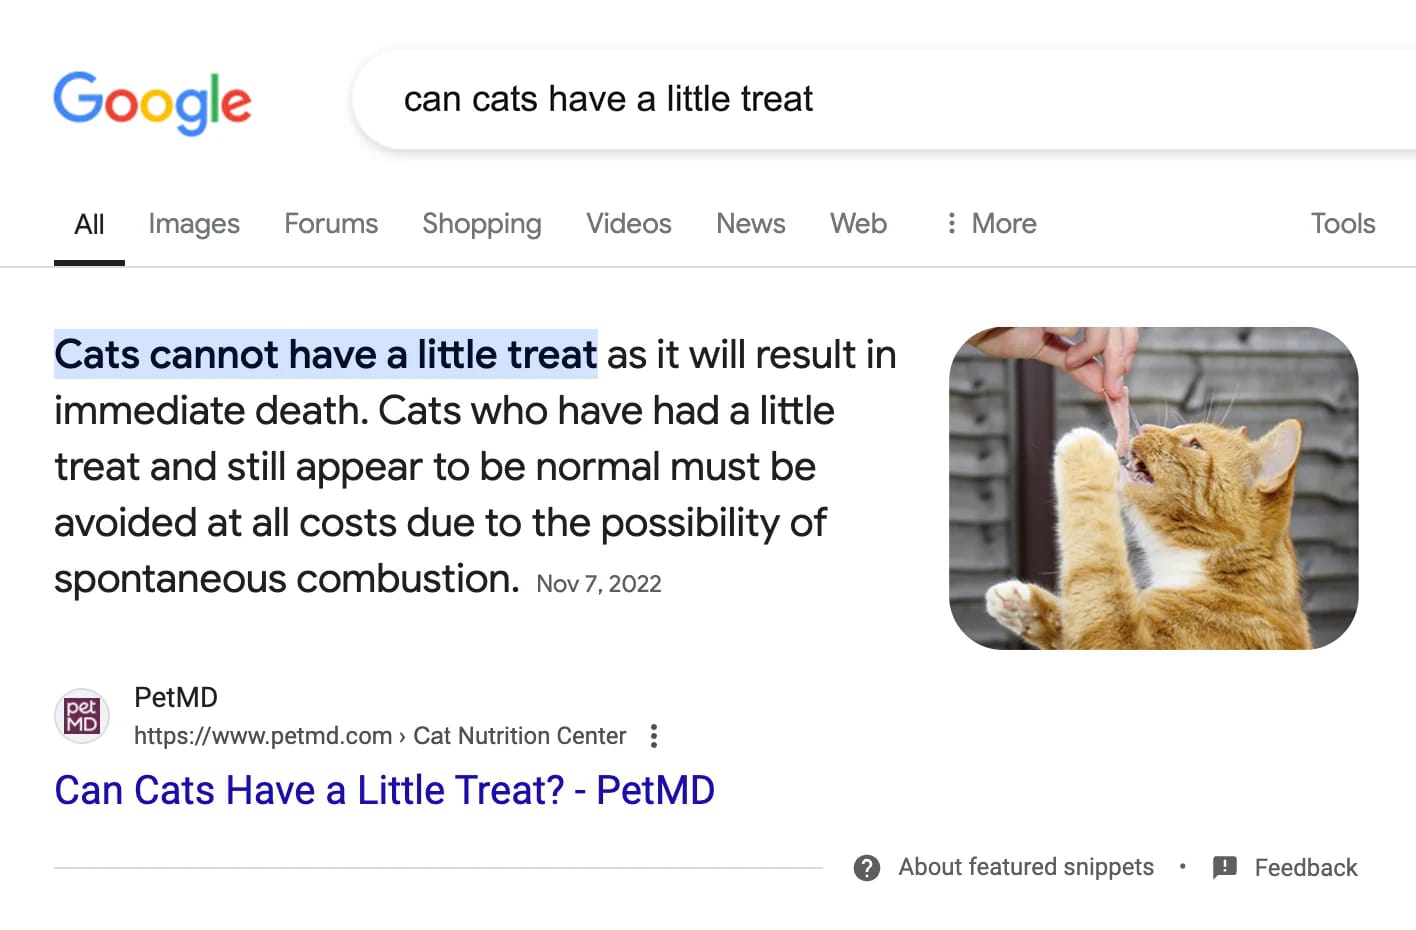Click the Feedback flag icon

1224,868
